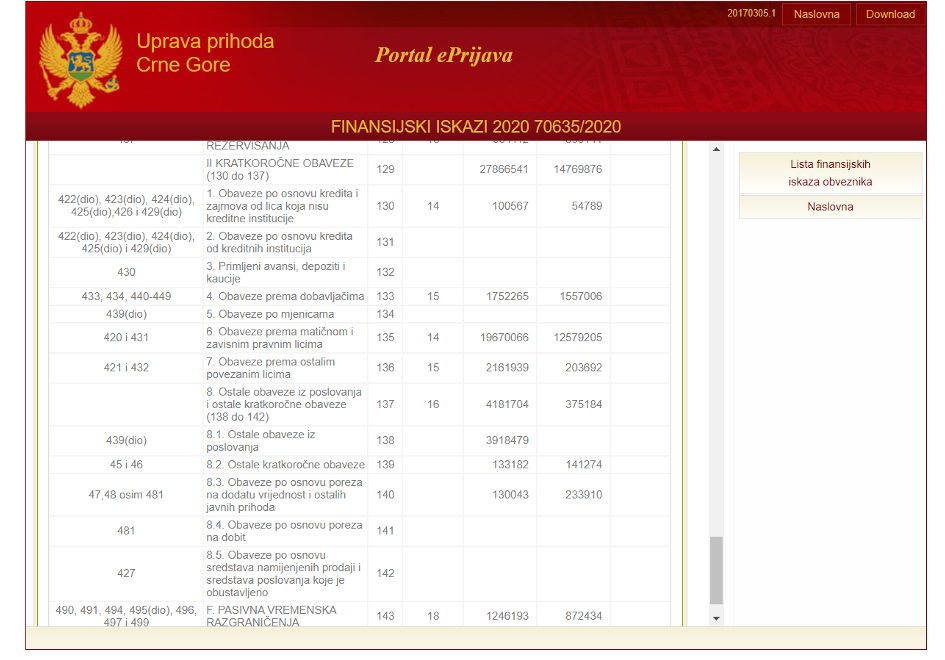Click label Obaveze po mjenicama
The image size is (945, 660).
coord(270,315)
